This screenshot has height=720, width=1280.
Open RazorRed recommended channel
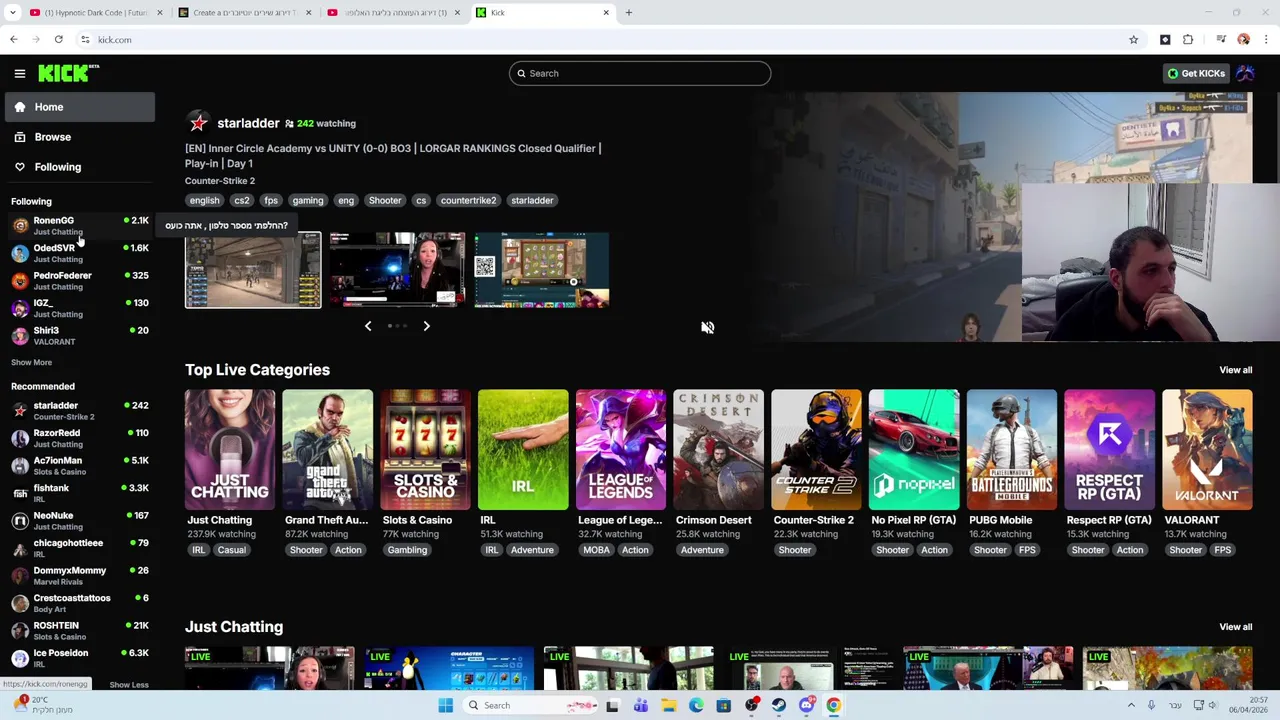(x=79, y=438)
